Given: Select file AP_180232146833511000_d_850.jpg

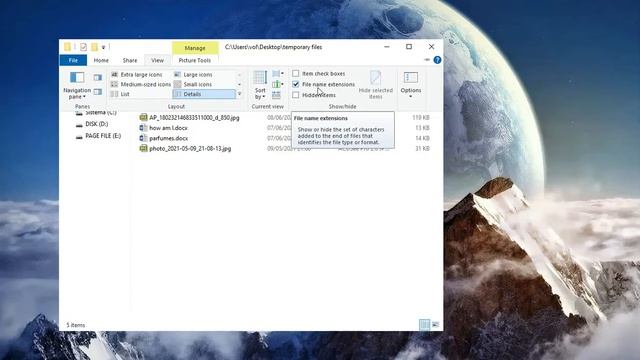Looking at the screenshot, I should (194, 118).
